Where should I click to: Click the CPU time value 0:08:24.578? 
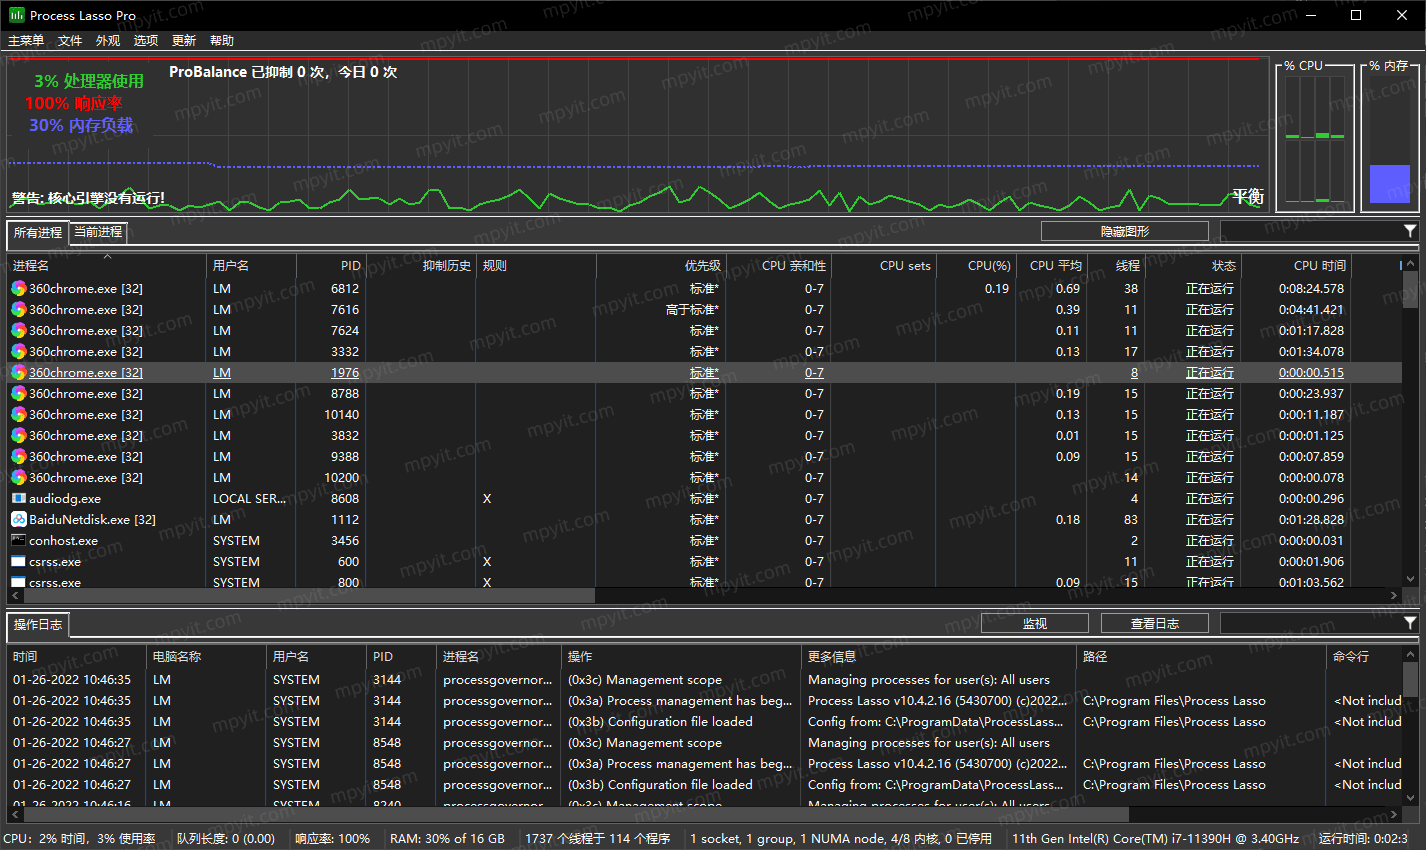click(x=1311, y=288)
